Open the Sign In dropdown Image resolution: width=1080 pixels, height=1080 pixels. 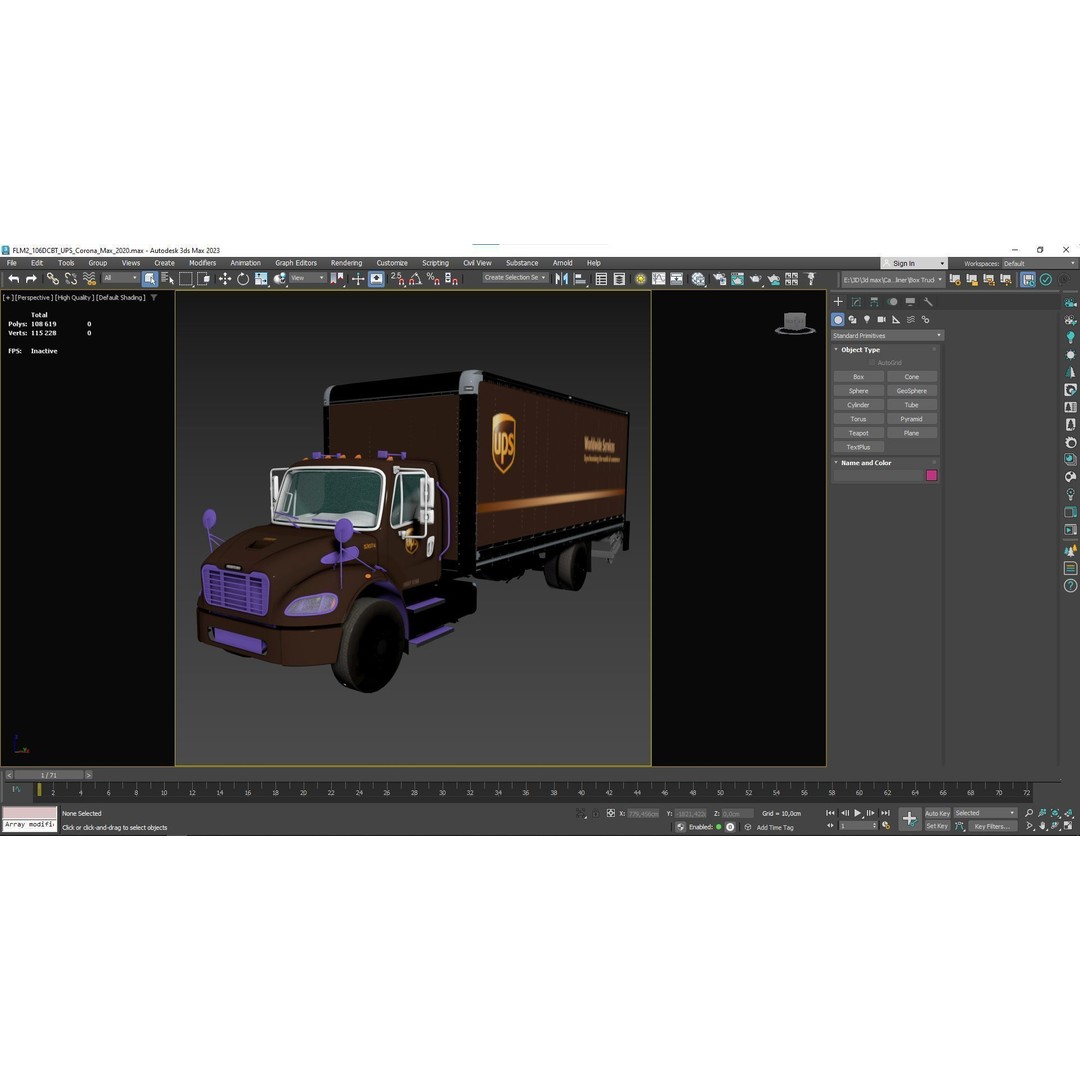[x=914, y=263]
